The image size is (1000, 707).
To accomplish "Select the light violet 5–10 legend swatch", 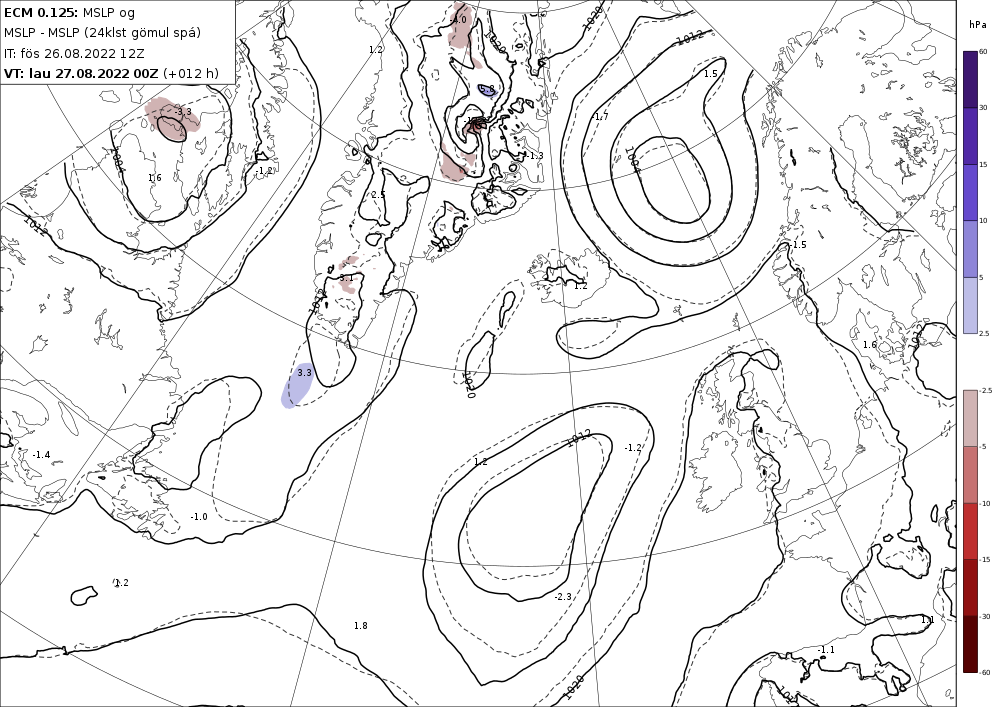I will pyautogui.click(x=970, y=249).
